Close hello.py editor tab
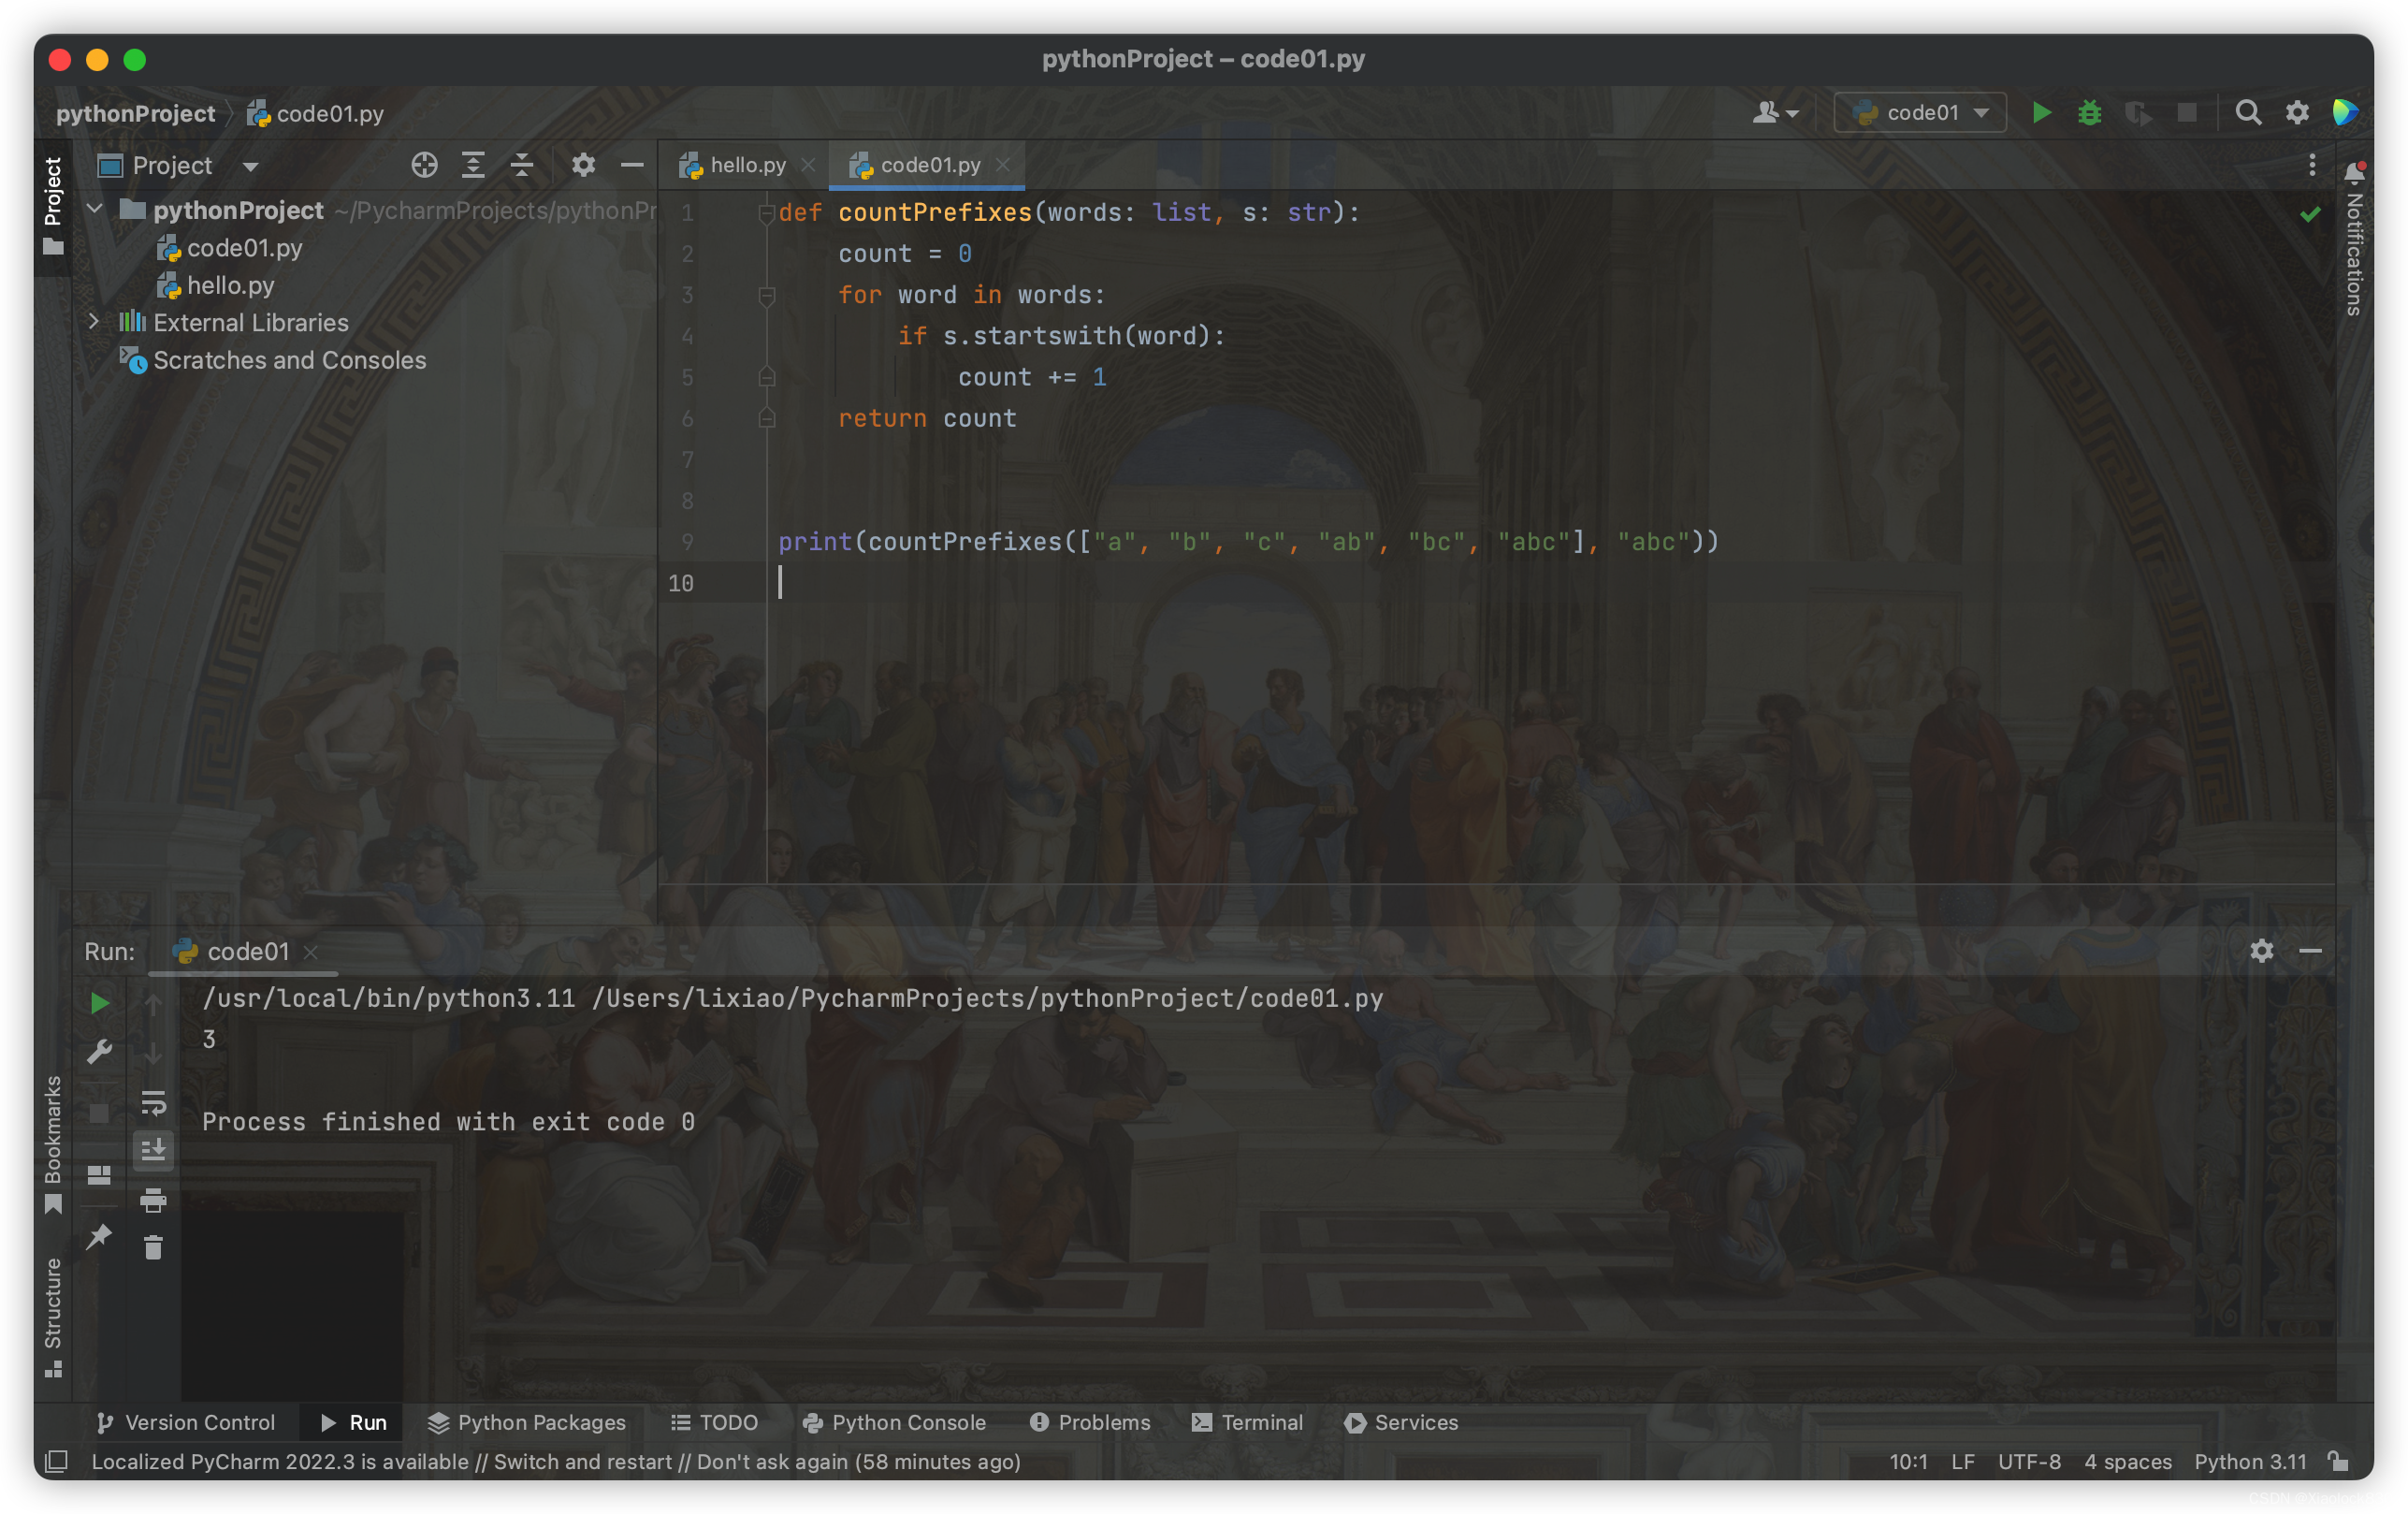 [808, 165]
